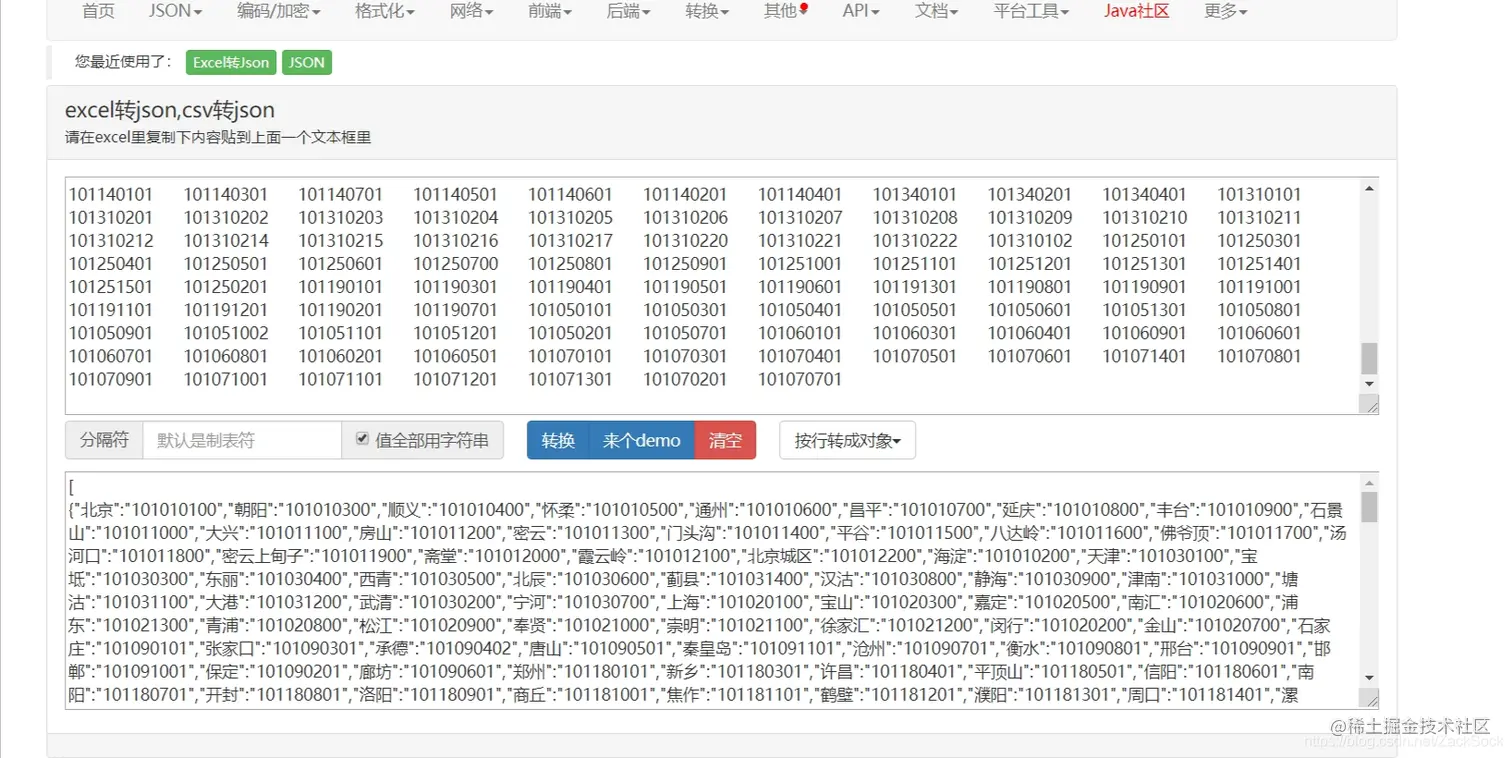The height and width of the screenshot is (758, 1512).
Task: Click the 转换 convert button
Action: pyautogui.click(x=558, y=440)
